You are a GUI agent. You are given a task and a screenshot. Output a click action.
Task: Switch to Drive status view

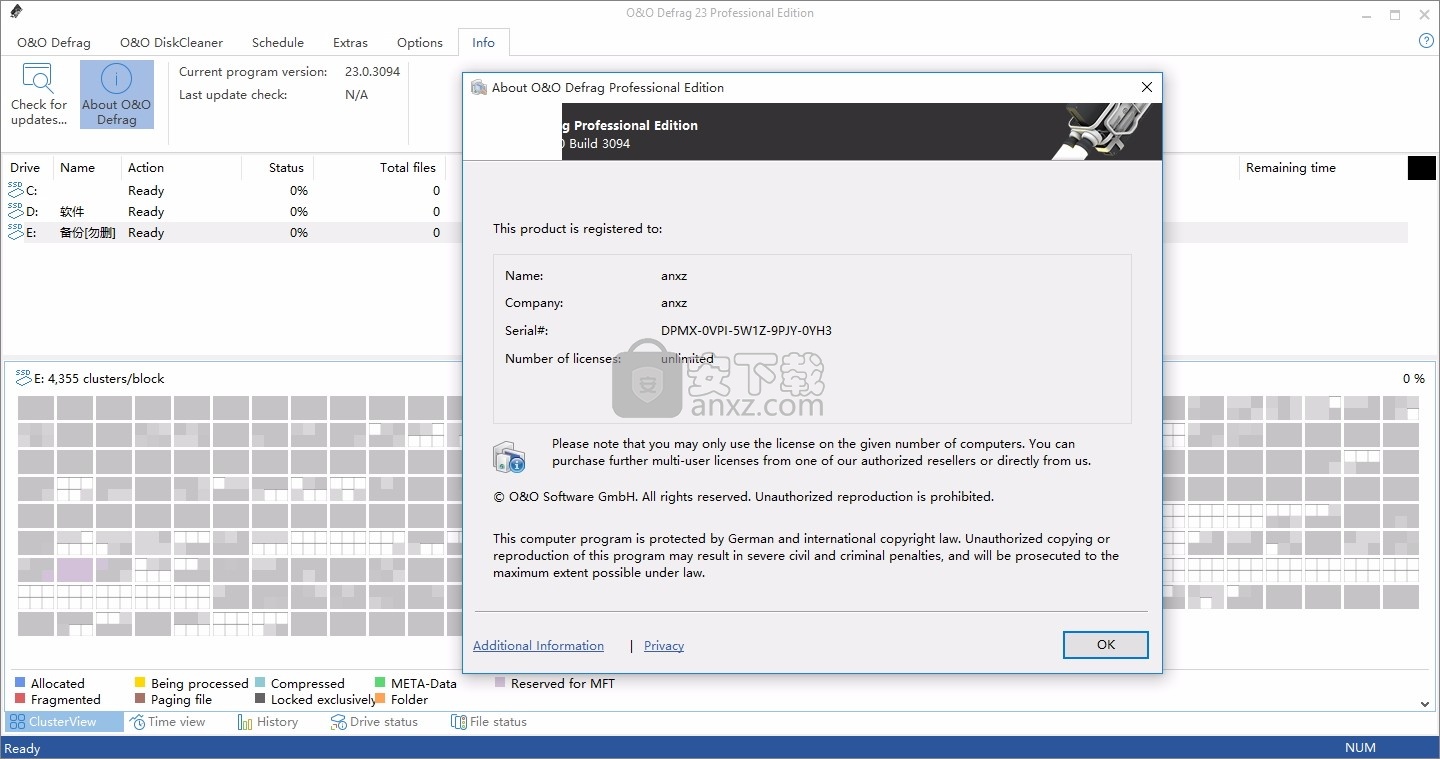tap(374, 722)
